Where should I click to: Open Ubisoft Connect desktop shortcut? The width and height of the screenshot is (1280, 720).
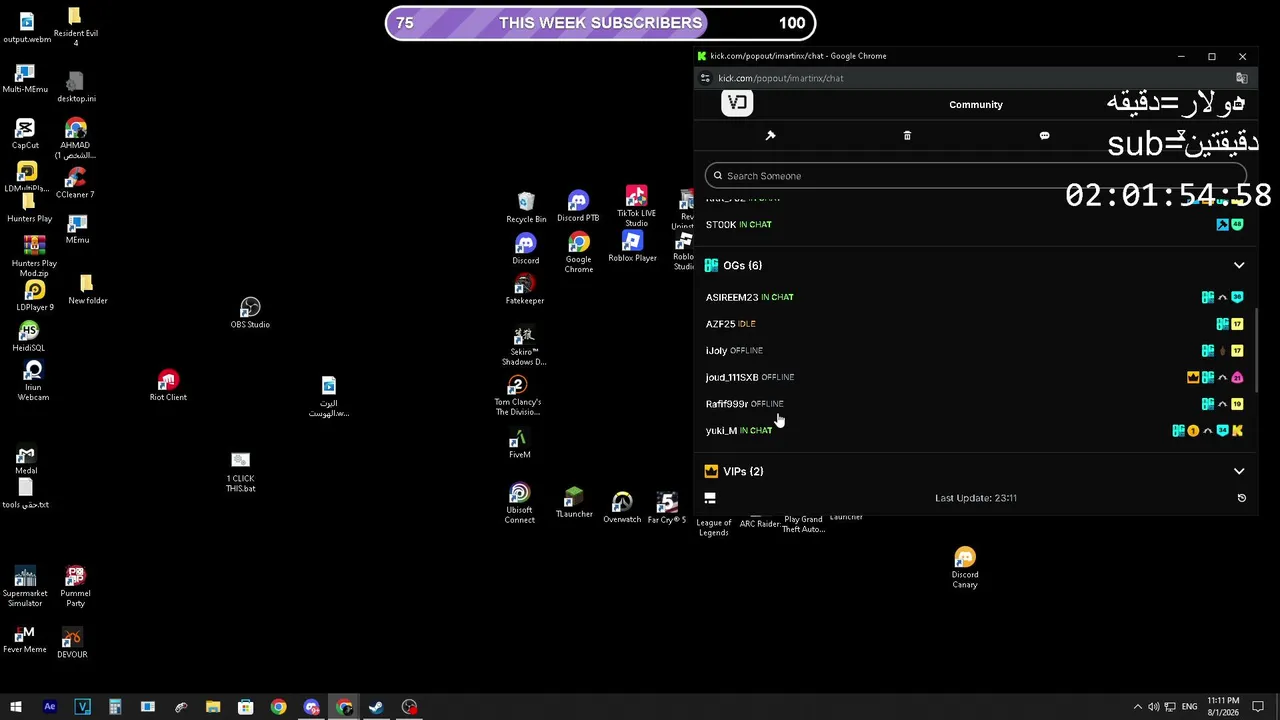(x=519, y=504)
